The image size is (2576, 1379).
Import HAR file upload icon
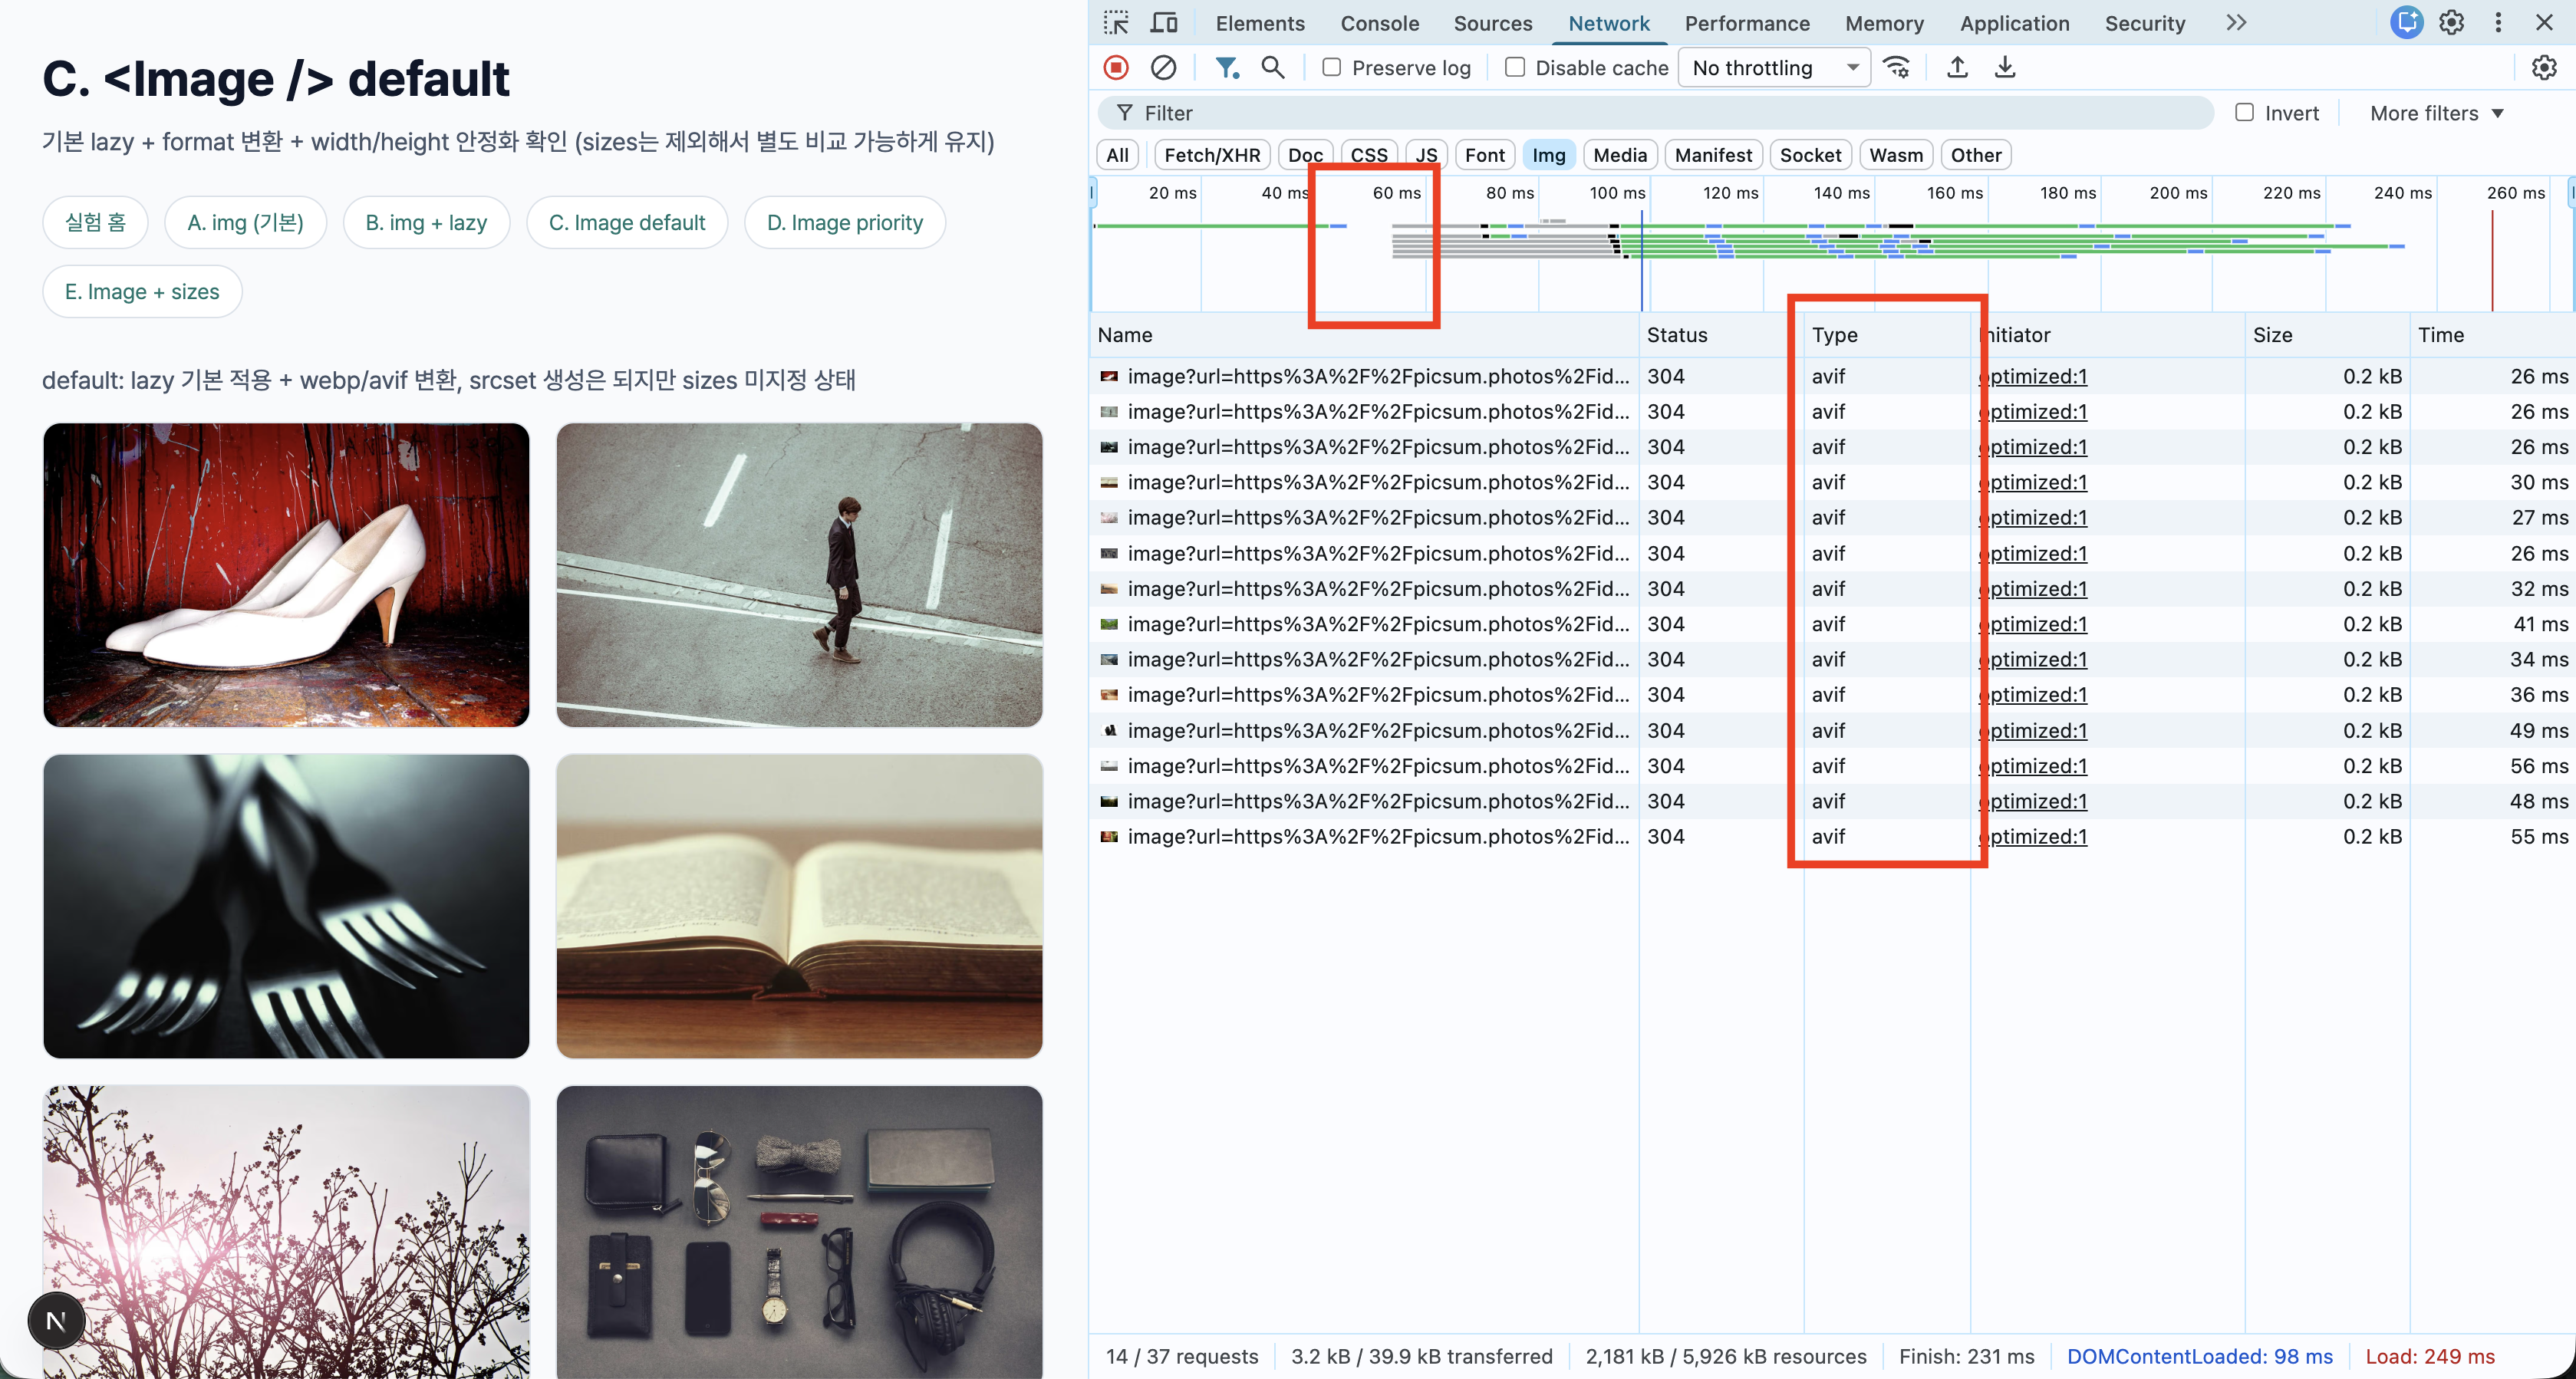coord(1957,67)
